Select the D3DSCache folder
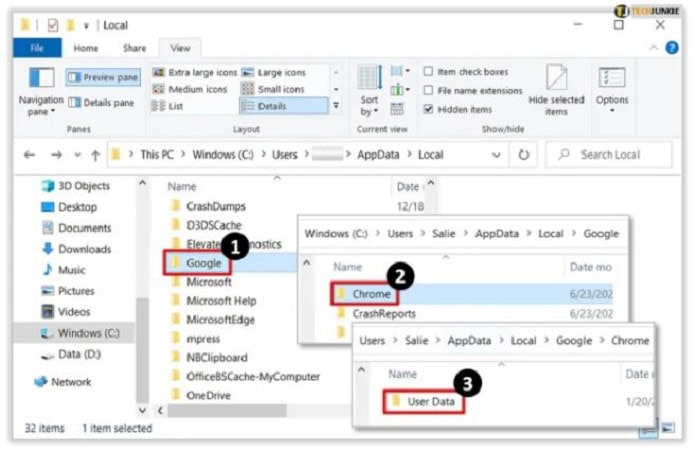The image size is (700, 454). (207, 225)
